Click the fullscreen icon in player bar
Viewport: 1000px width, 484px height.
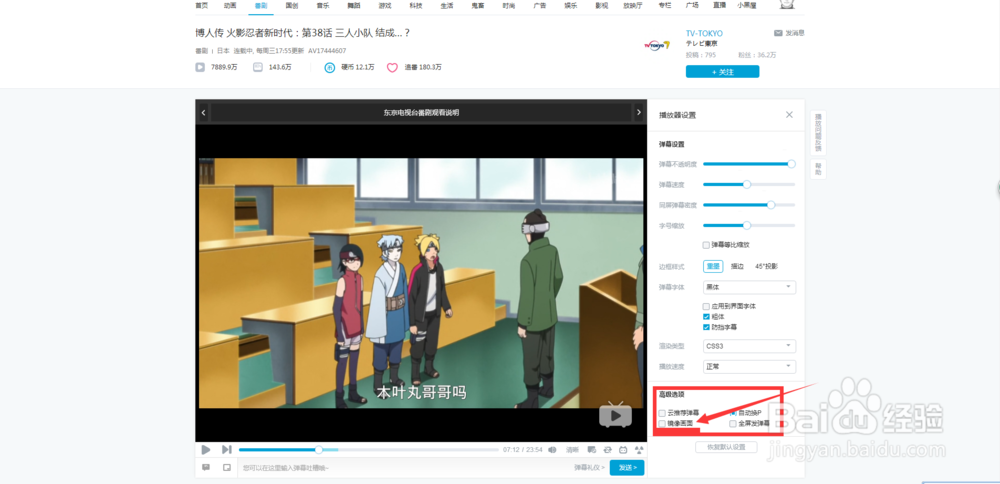click(639, 450)
